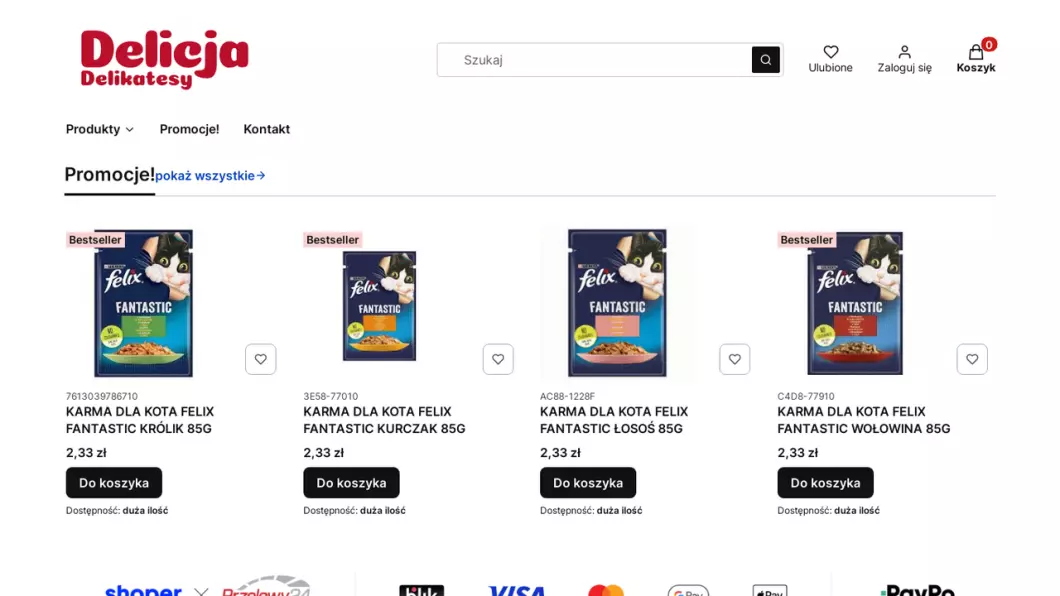Viewport: 1060px width, 596px height.
Task: Open Zaloguj się account icon
Action: (x=904, y=52)
